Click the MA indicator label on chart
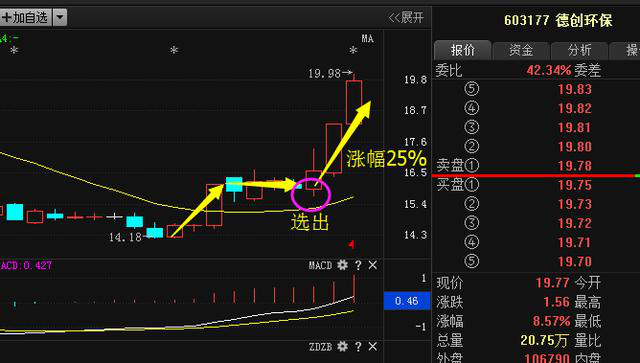The height and width of the screenshot is (363, 640). [x=367, y=39]
